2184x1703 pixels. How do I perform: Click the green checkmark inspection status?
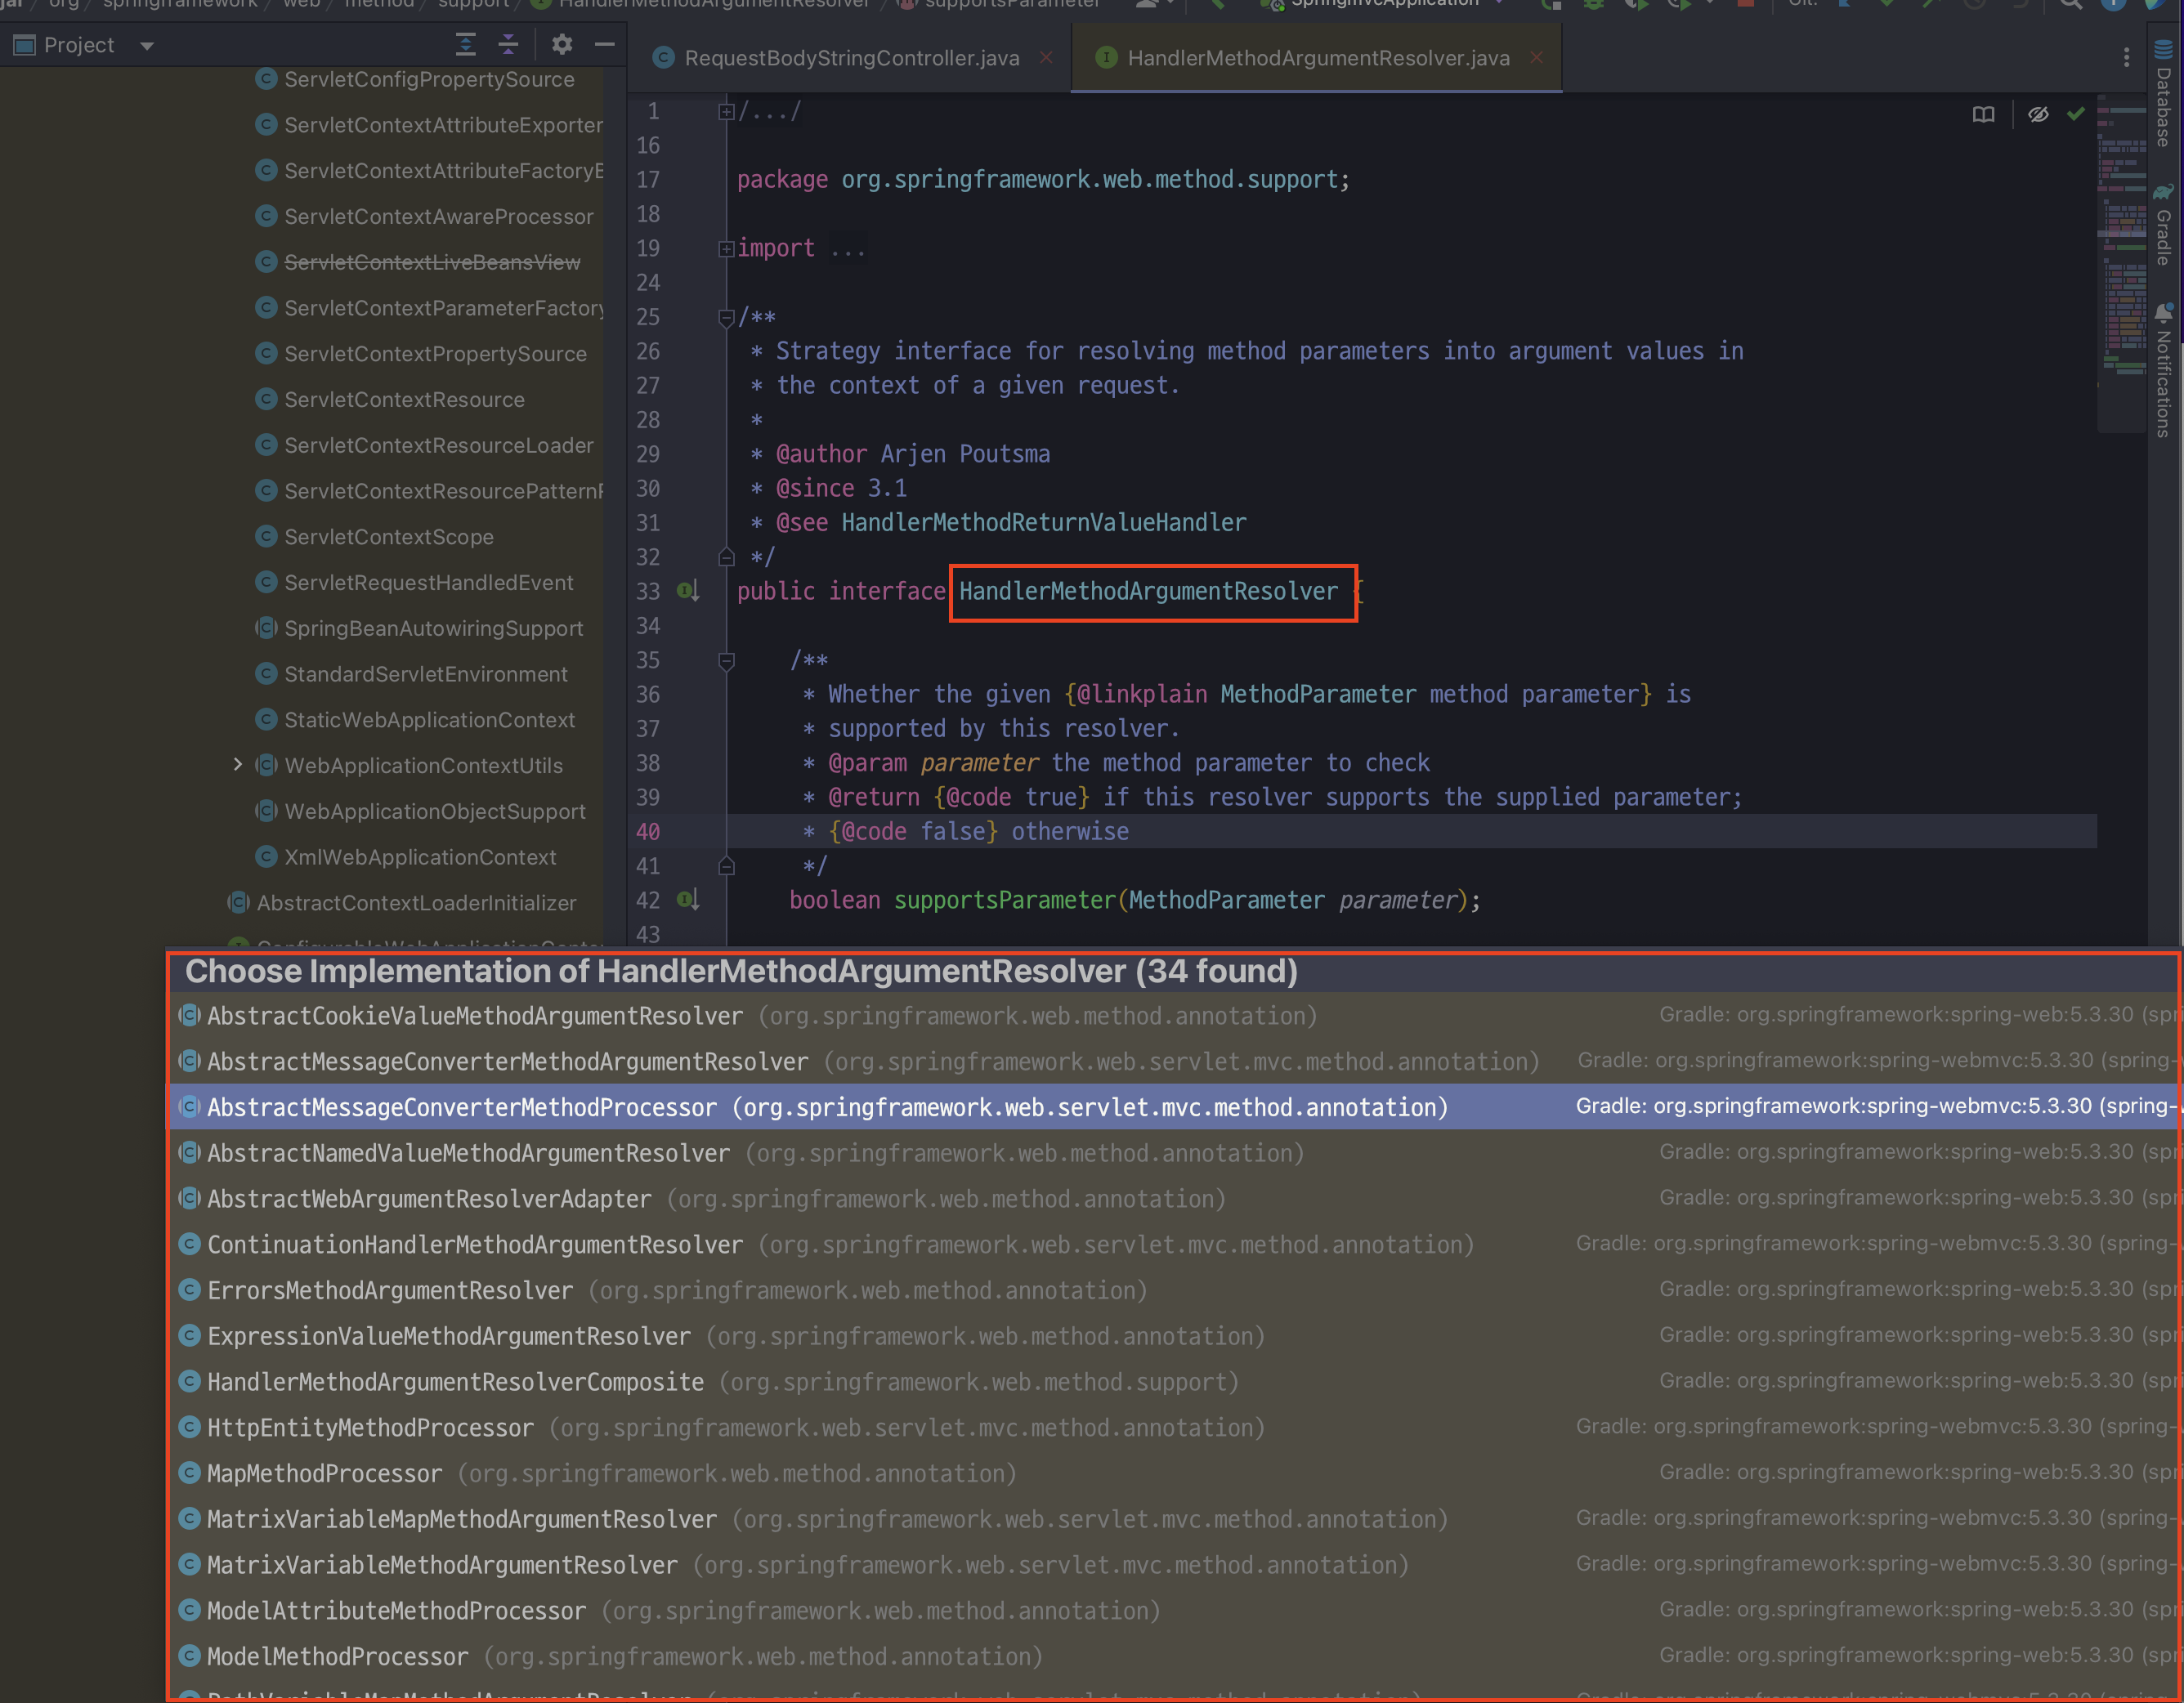(x=2076, y=114)
